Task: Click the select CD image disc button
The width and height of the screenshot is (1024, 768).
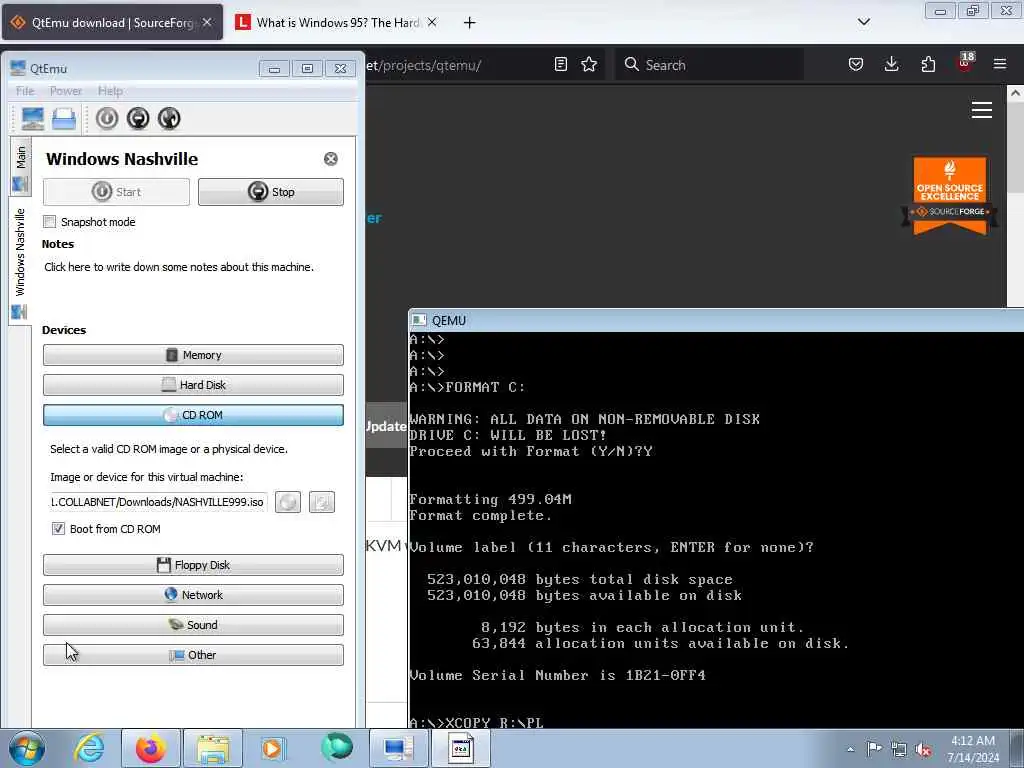Action: coord(288,502)
